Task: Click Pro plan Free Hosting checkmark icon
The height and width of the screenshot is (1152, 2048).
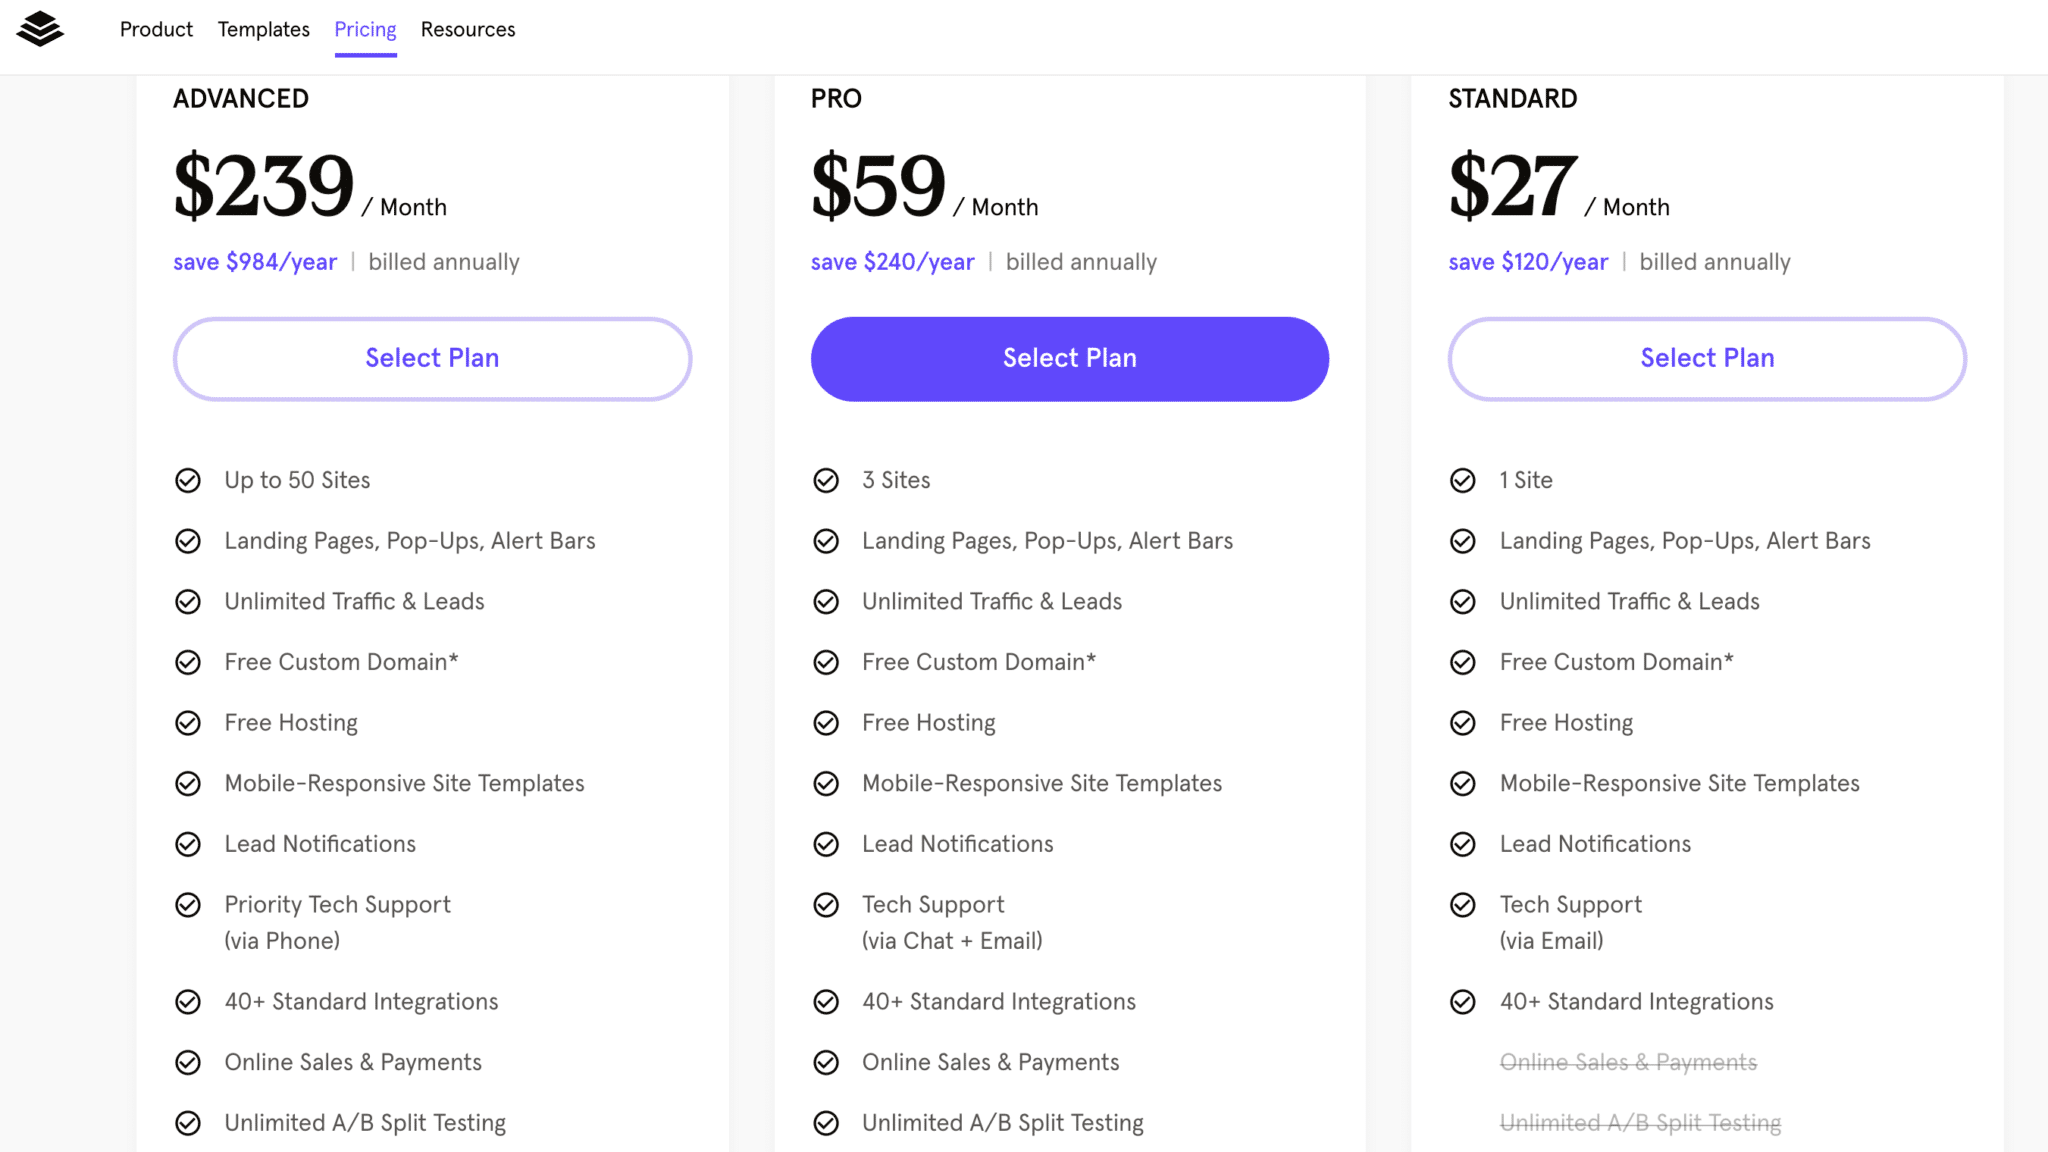Action: [826, 723]
